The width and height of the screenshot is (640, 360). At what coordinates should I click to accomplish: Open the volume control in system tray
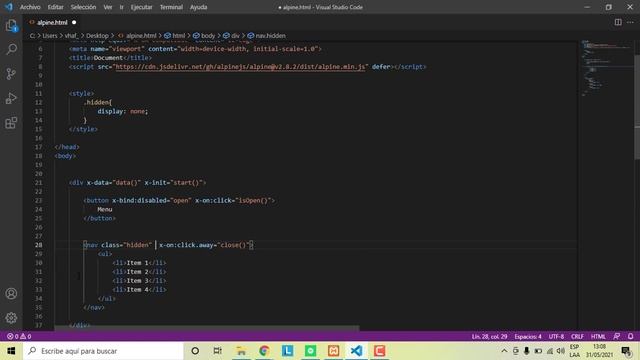click(x=561, y=351)
